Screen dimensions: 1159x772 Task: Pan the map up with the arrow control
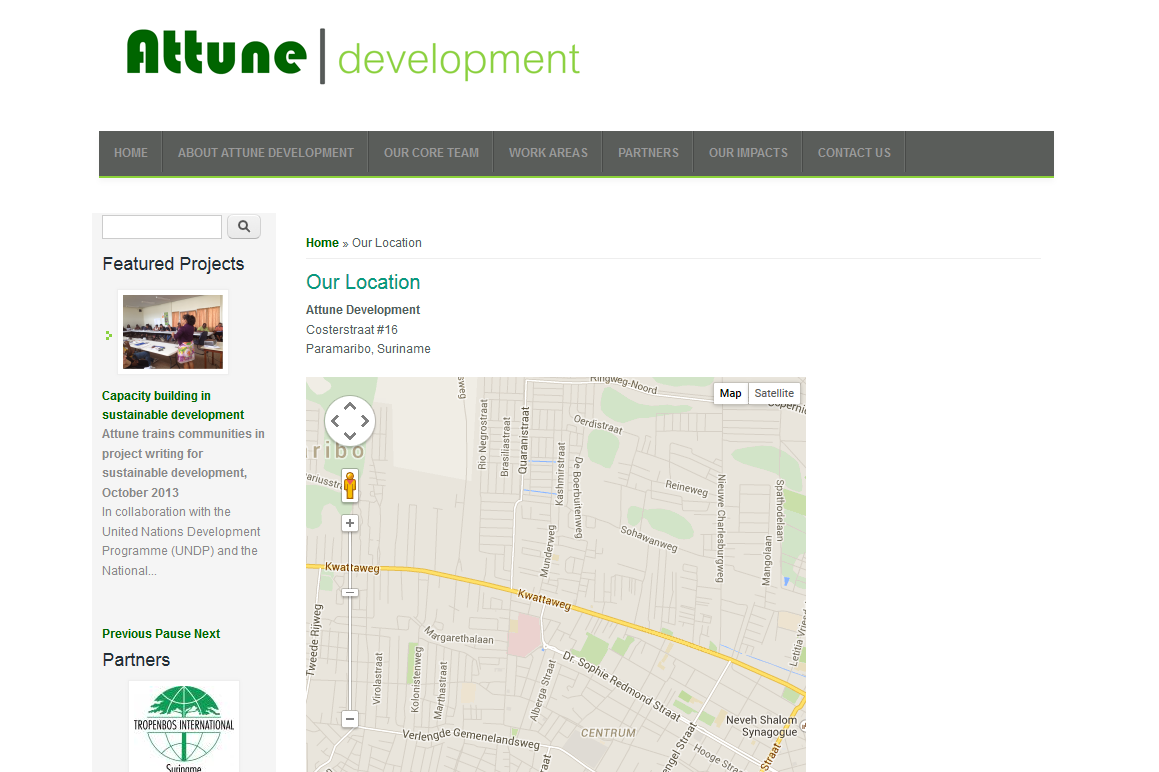350,404
